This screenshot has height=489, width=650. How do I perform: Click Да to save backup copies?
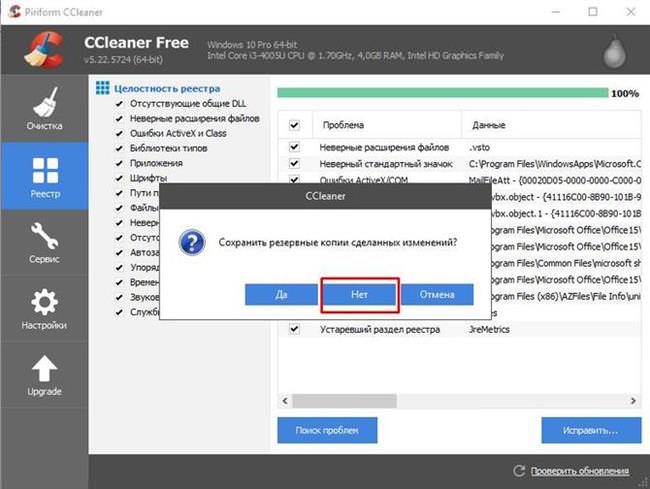click(x=281, y=295)
